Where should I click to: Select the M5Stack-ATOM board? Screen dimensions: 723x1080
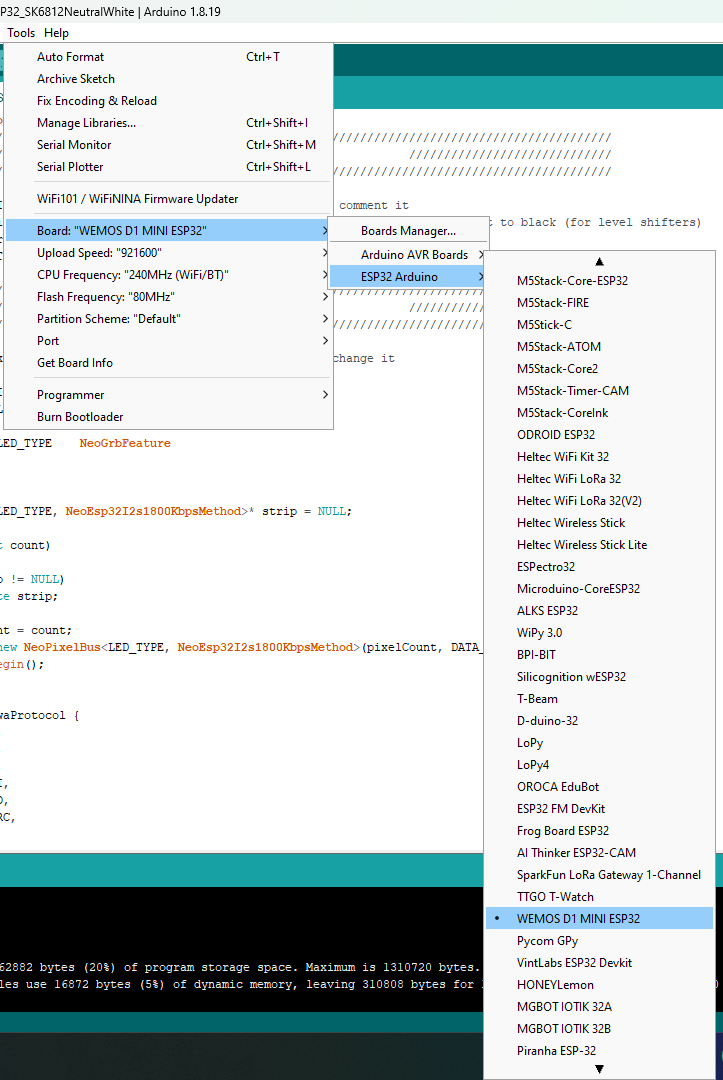599,346
